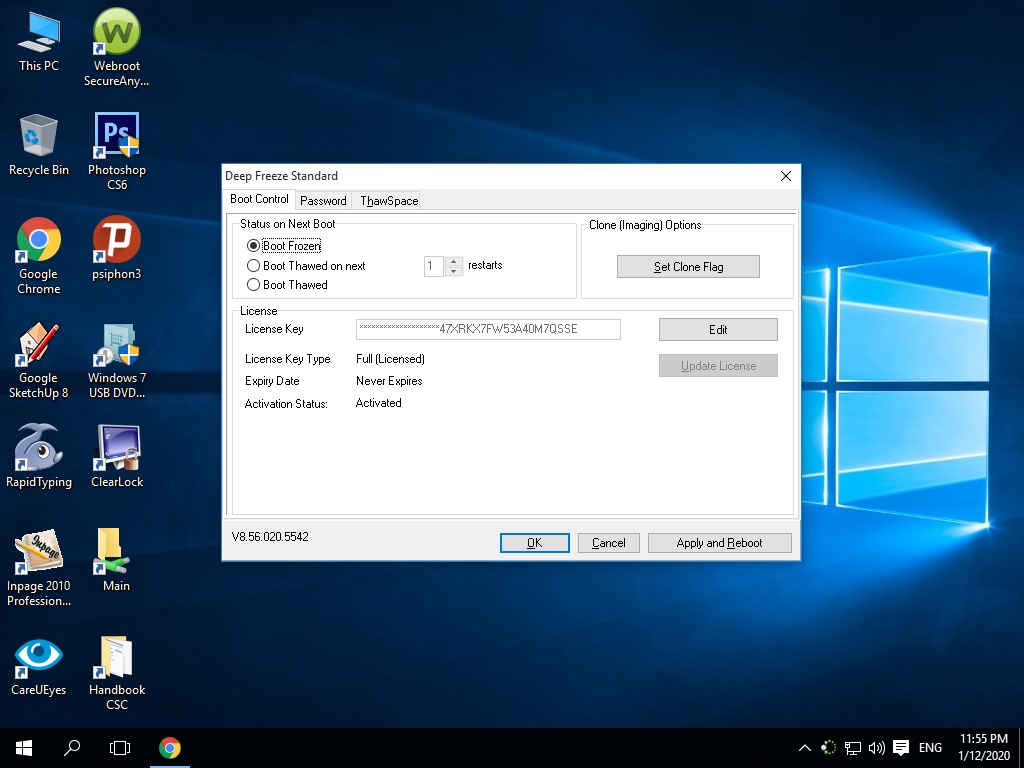
Task: Confirm with the OK button
Action: pyautogui.click(x=535, y=543)
